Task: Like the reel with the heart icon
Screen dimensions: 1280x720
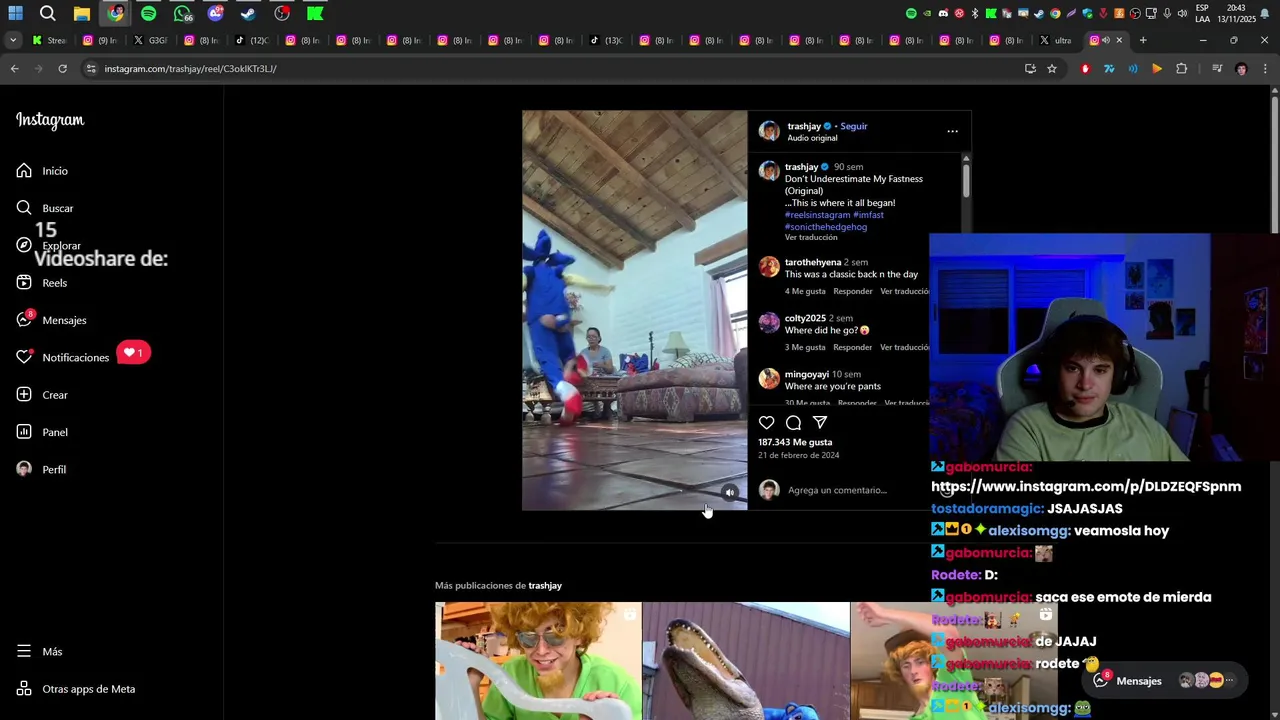Action: (x=766, y=423)
